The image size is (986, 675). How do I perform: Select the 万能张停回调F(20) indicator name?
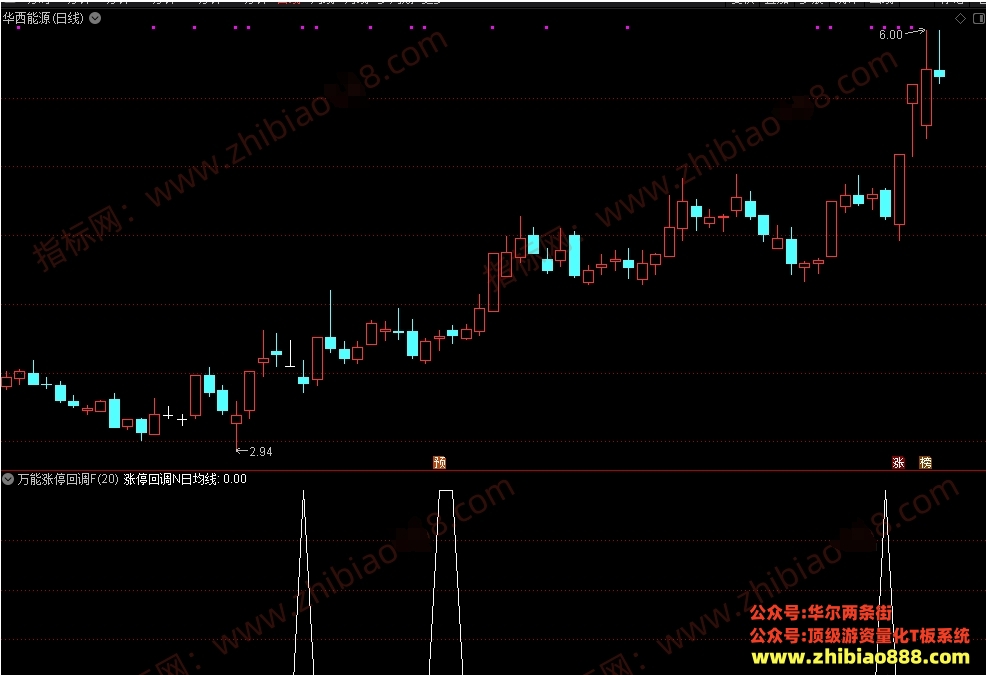[68, 479]
